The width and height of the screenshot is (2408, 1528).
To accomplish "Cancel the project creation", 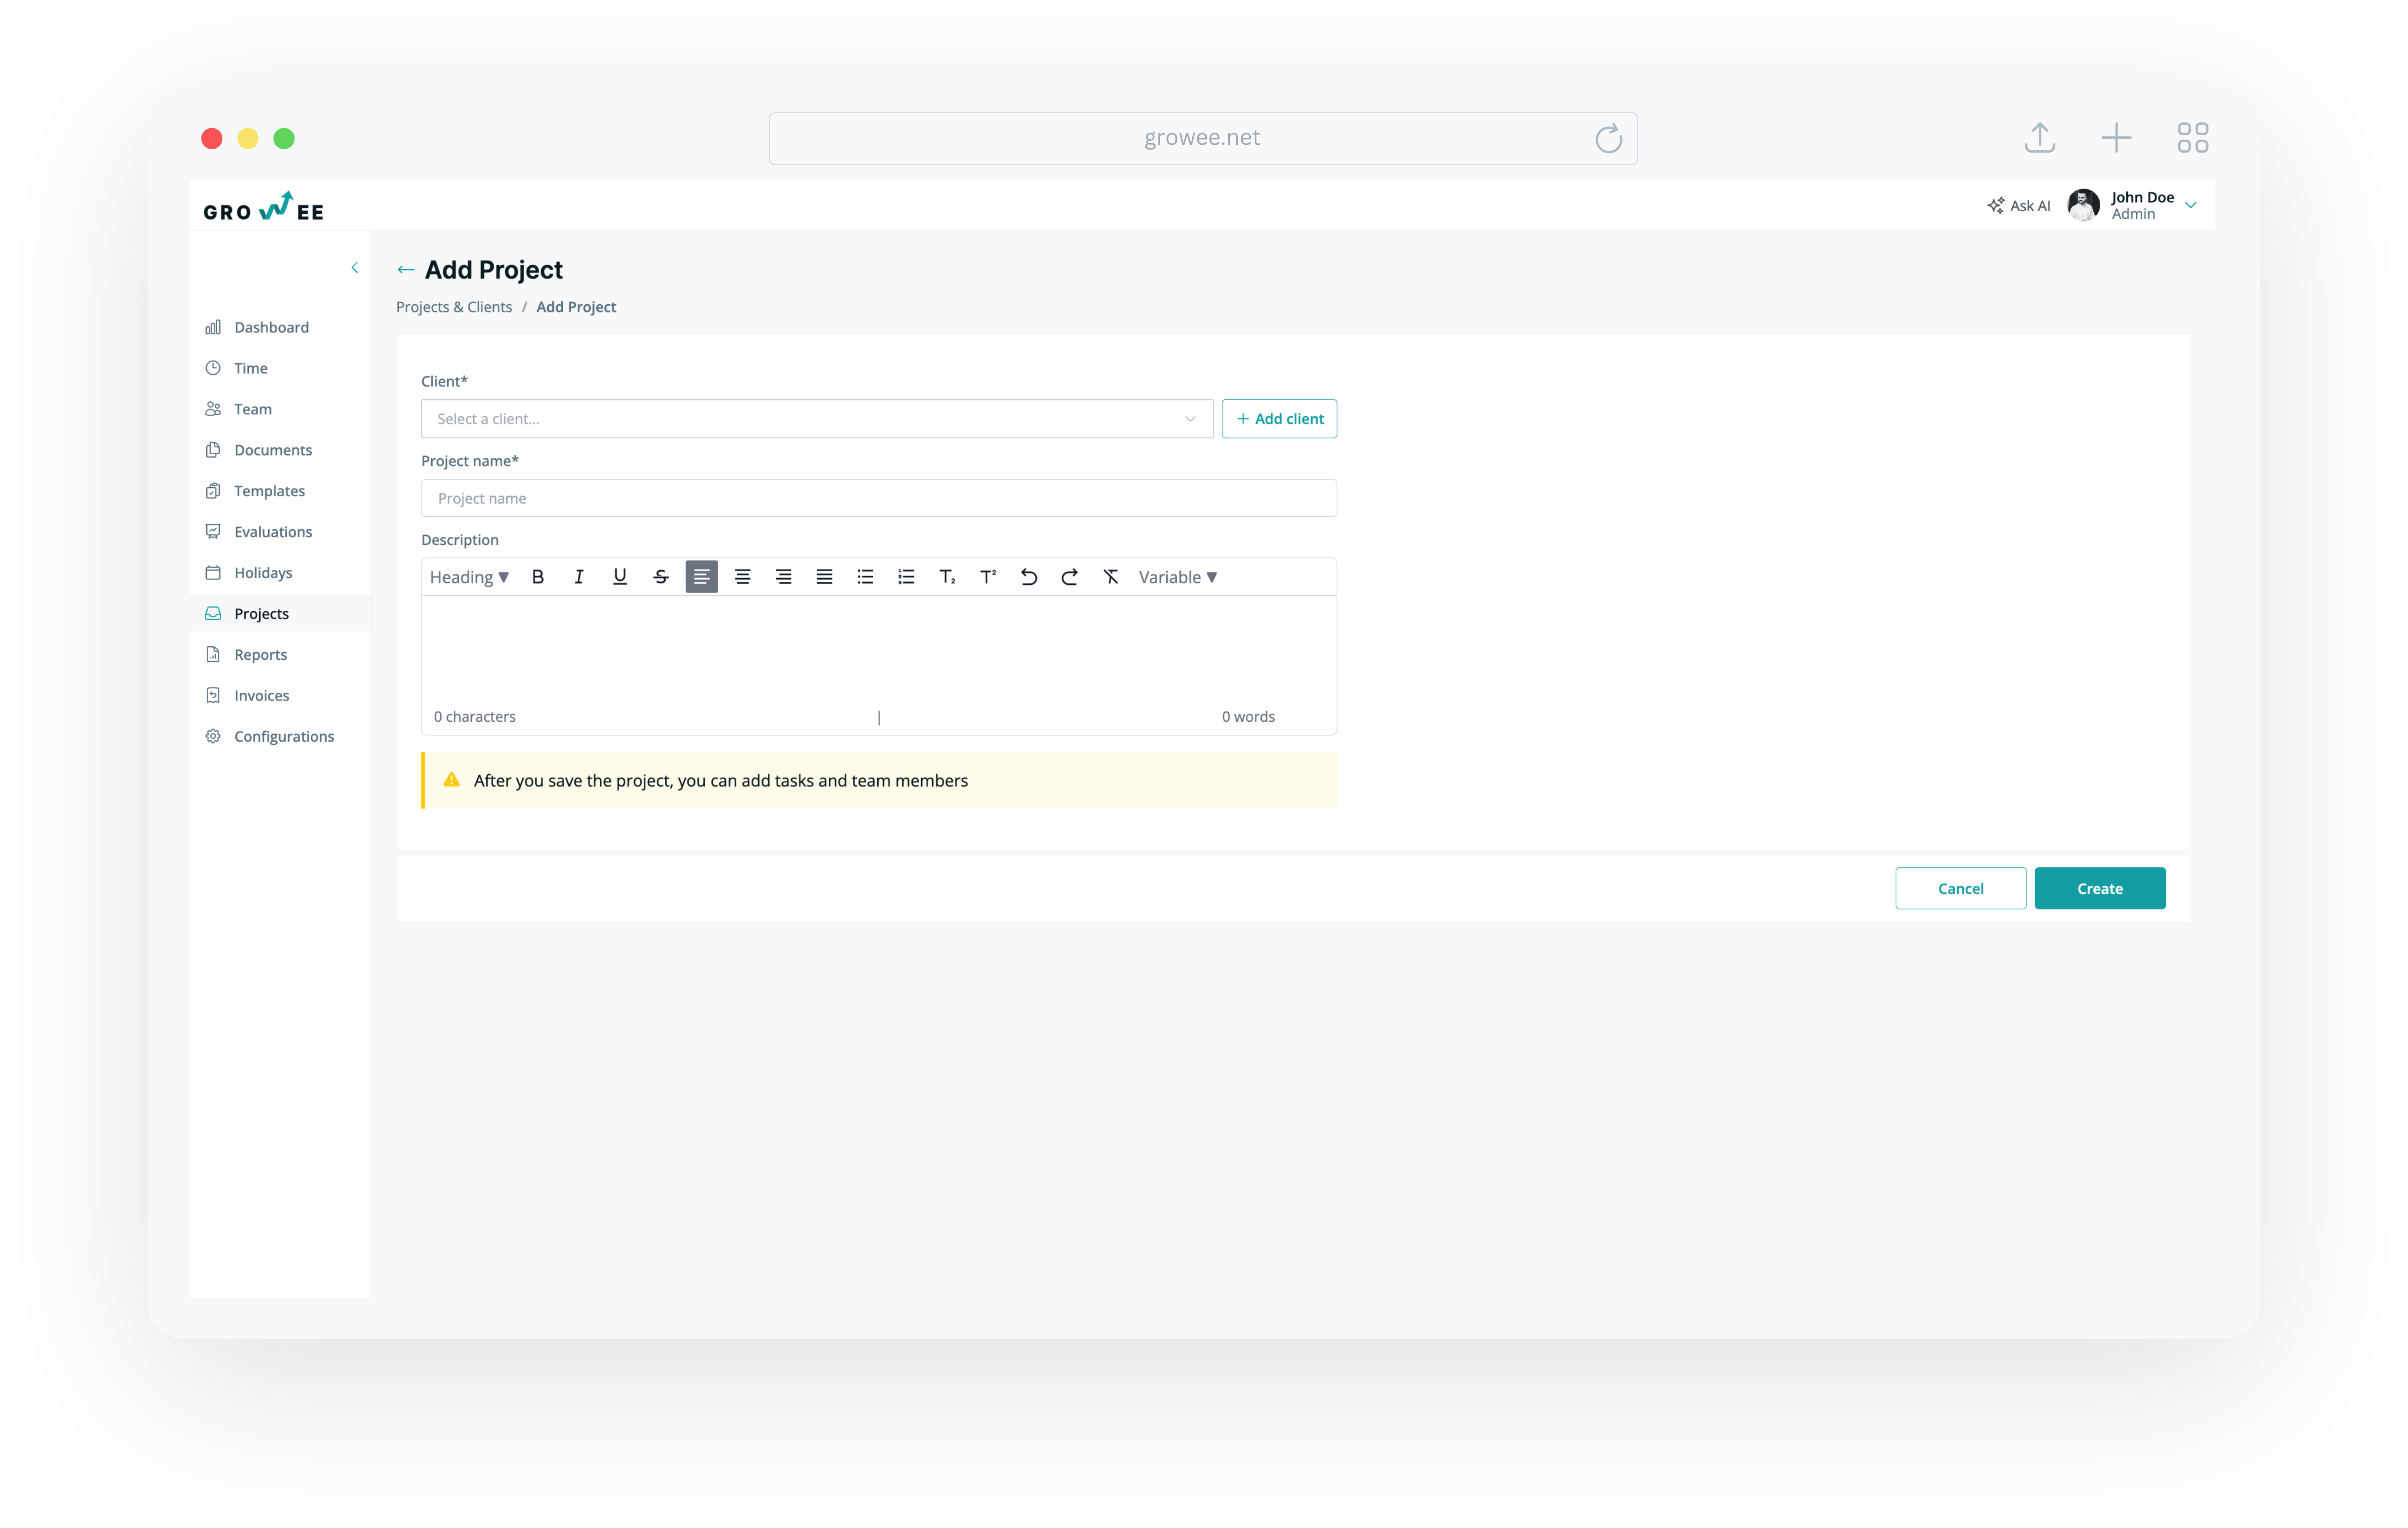I will (1961, 888).
